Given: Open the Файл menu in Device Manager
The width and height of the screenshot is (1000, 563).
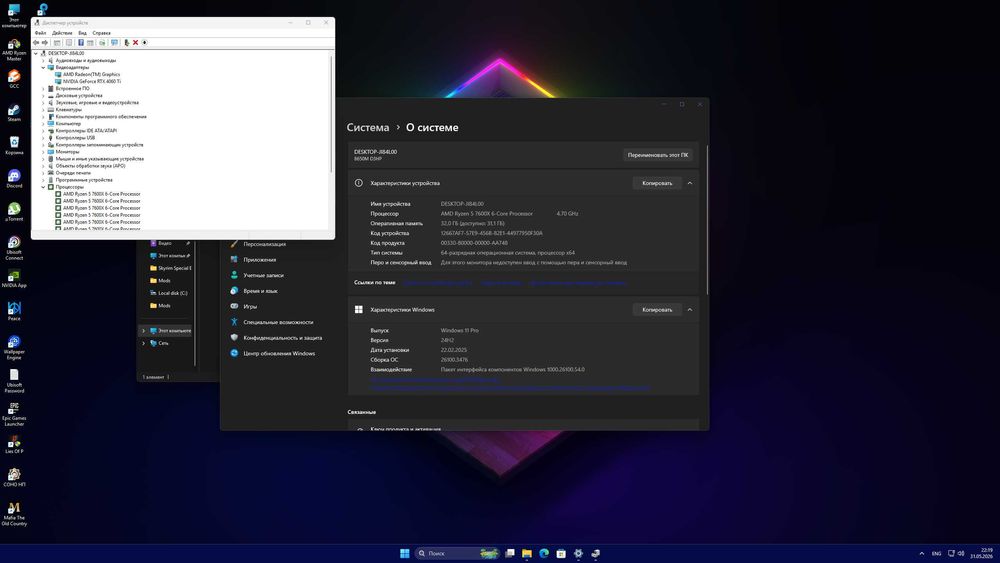Looking at the screenshot, I should (40, 33).
